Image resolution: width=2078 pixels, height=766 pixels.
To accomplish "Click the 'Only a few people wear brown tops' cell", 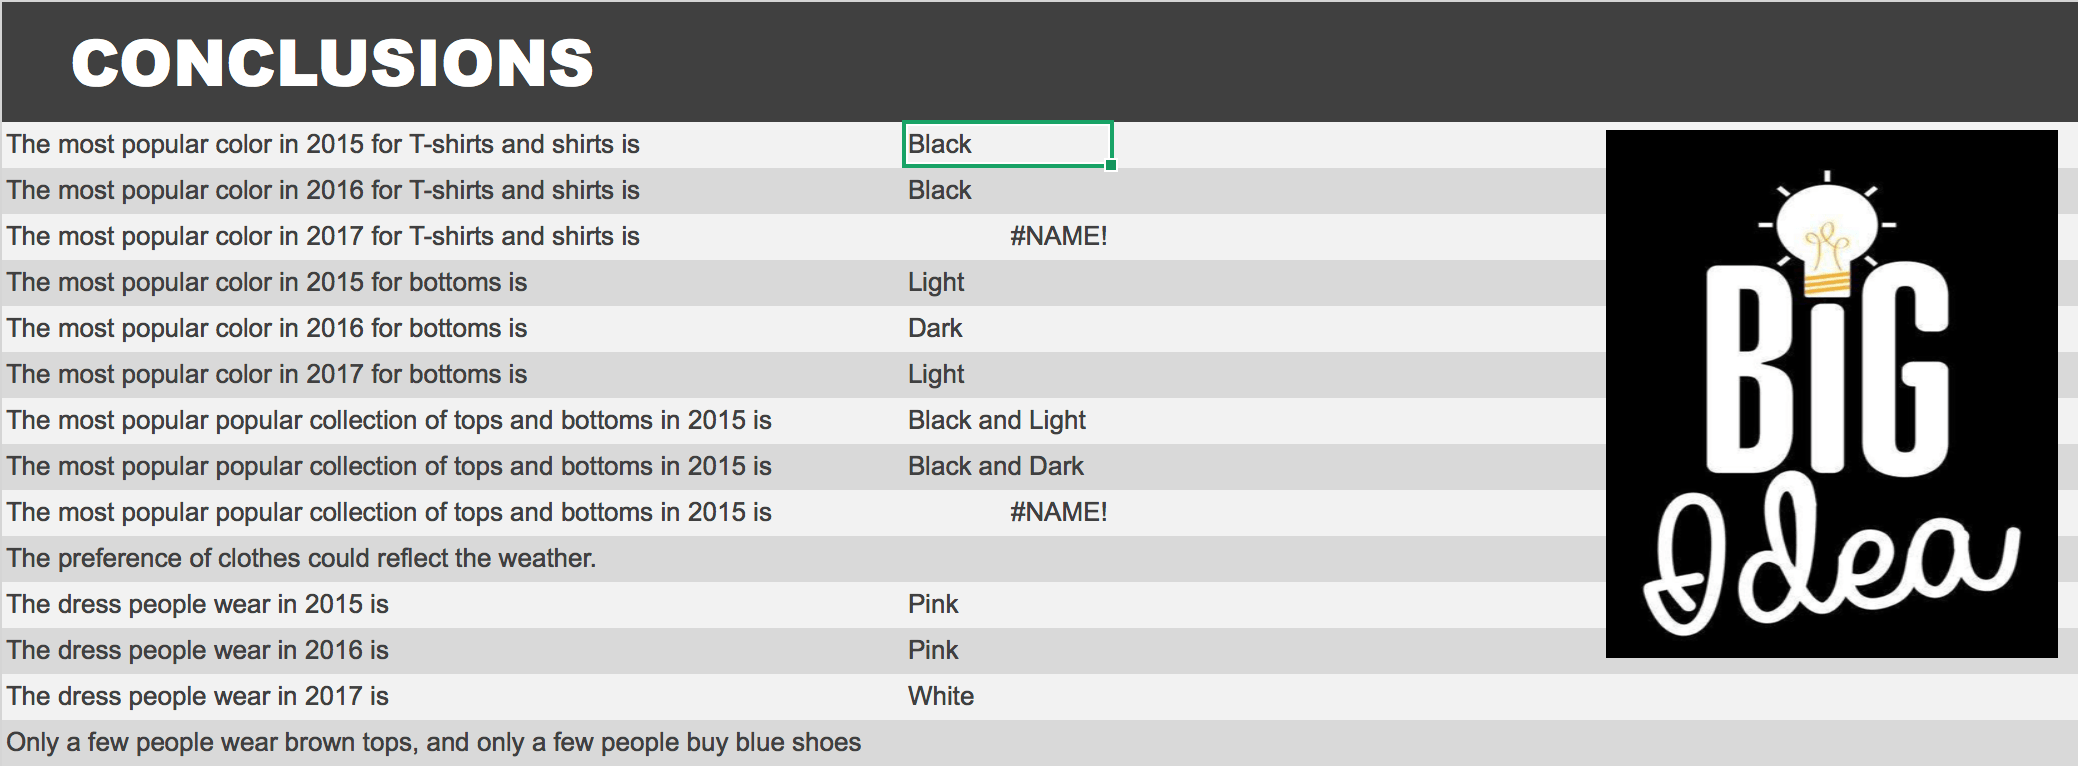I will (x=433, y=742).
